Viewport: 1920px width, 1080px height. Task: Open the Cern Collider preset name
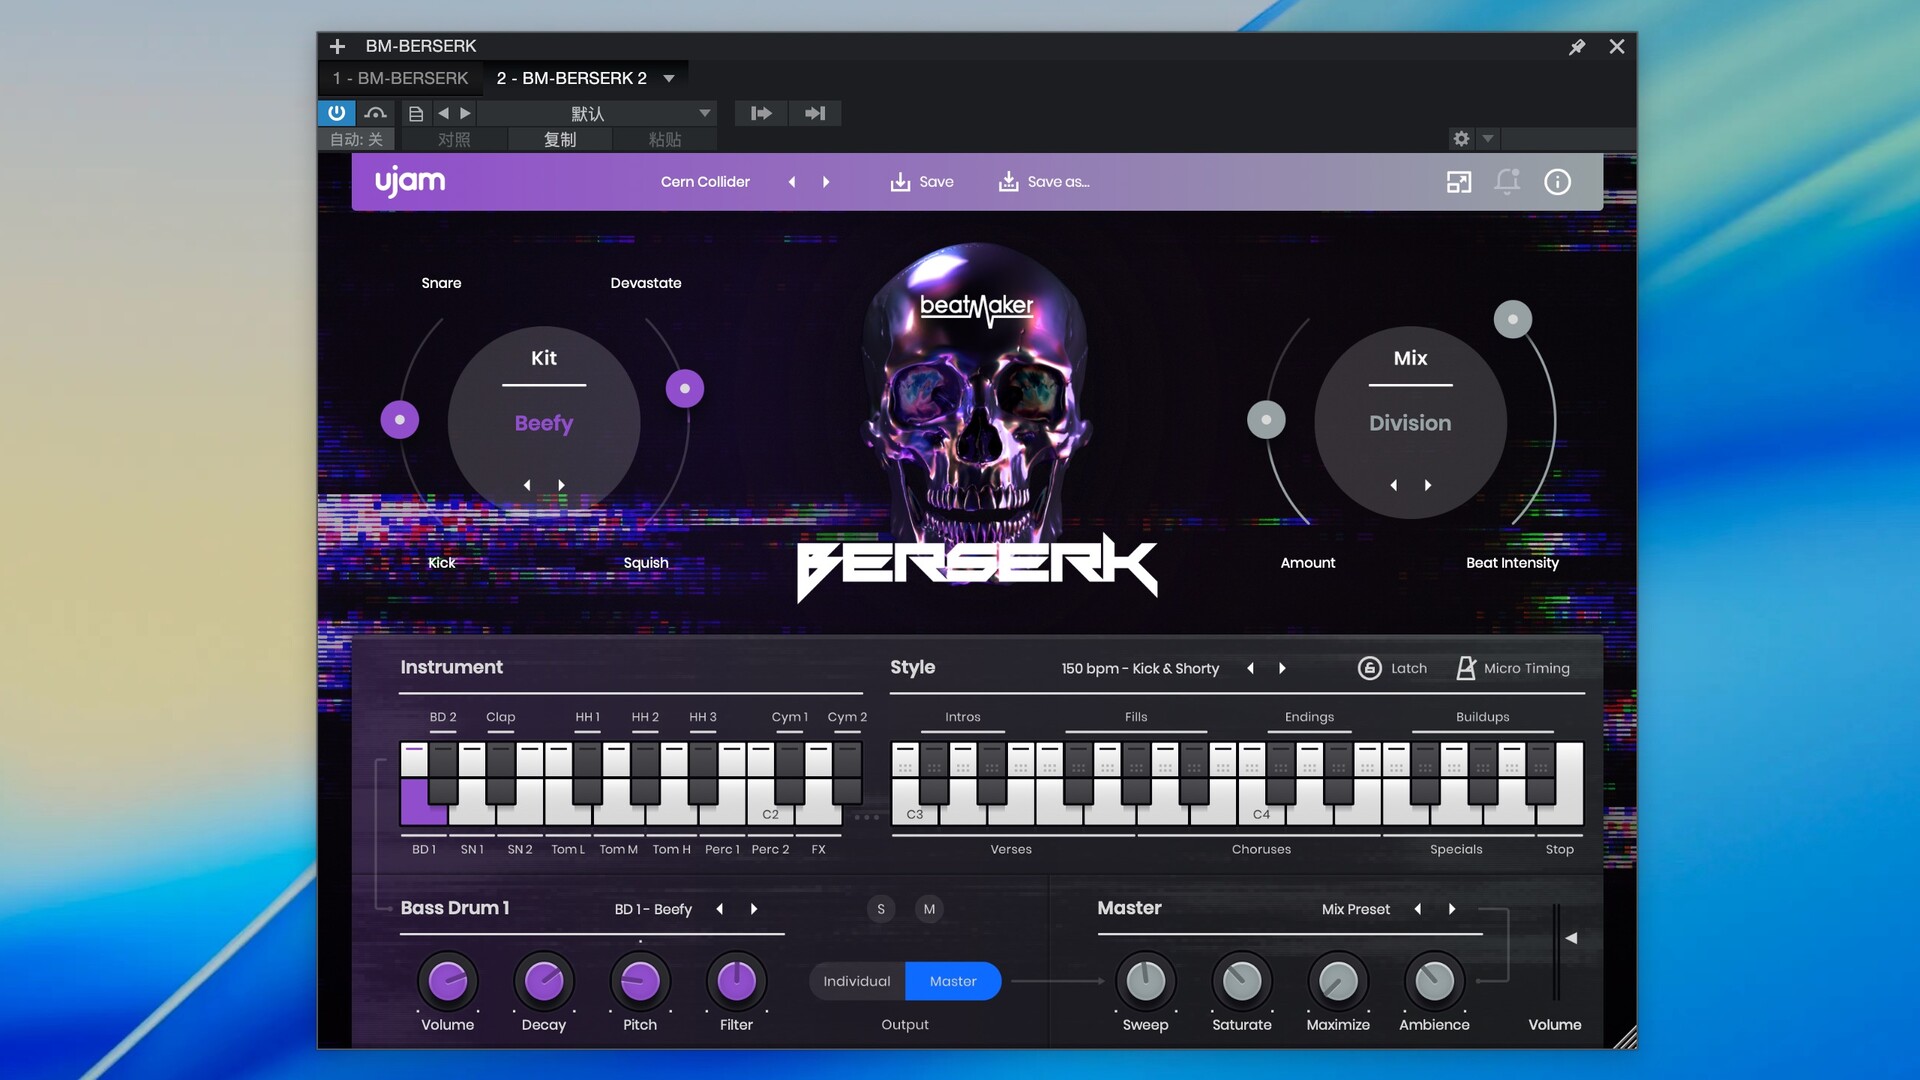(x=705, y=182)
